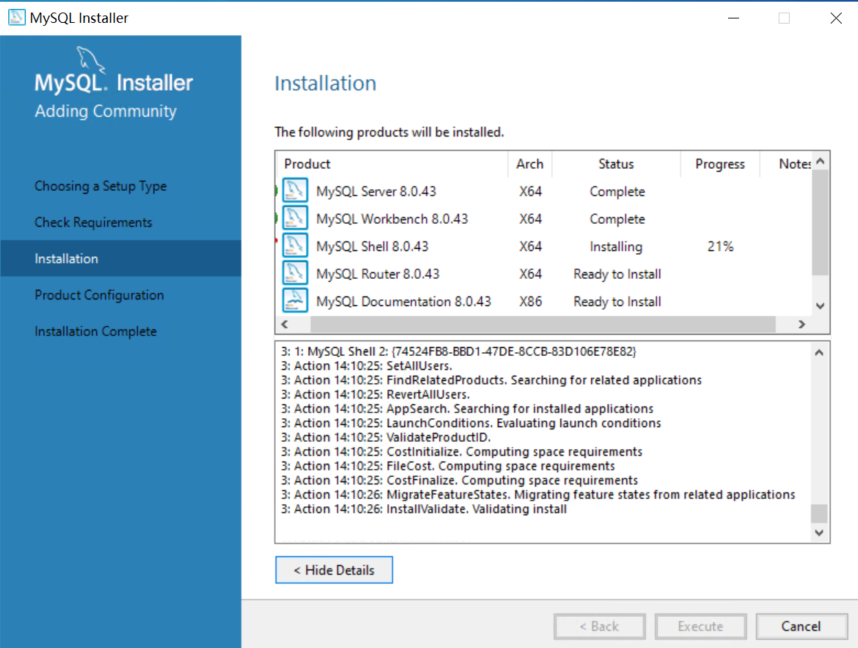Select the MySQL Router 8.0.43 row text
The image size is (858, 648).
click(x=378, y=274)
